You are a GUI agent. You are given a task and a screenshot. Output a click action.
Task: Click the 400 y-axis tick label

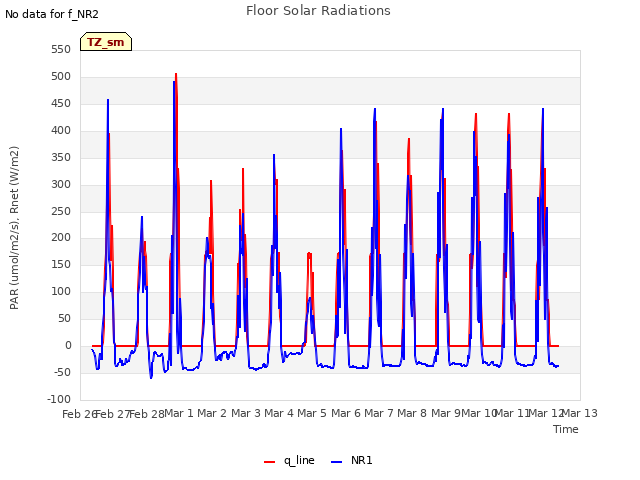(x=61, y=130)
